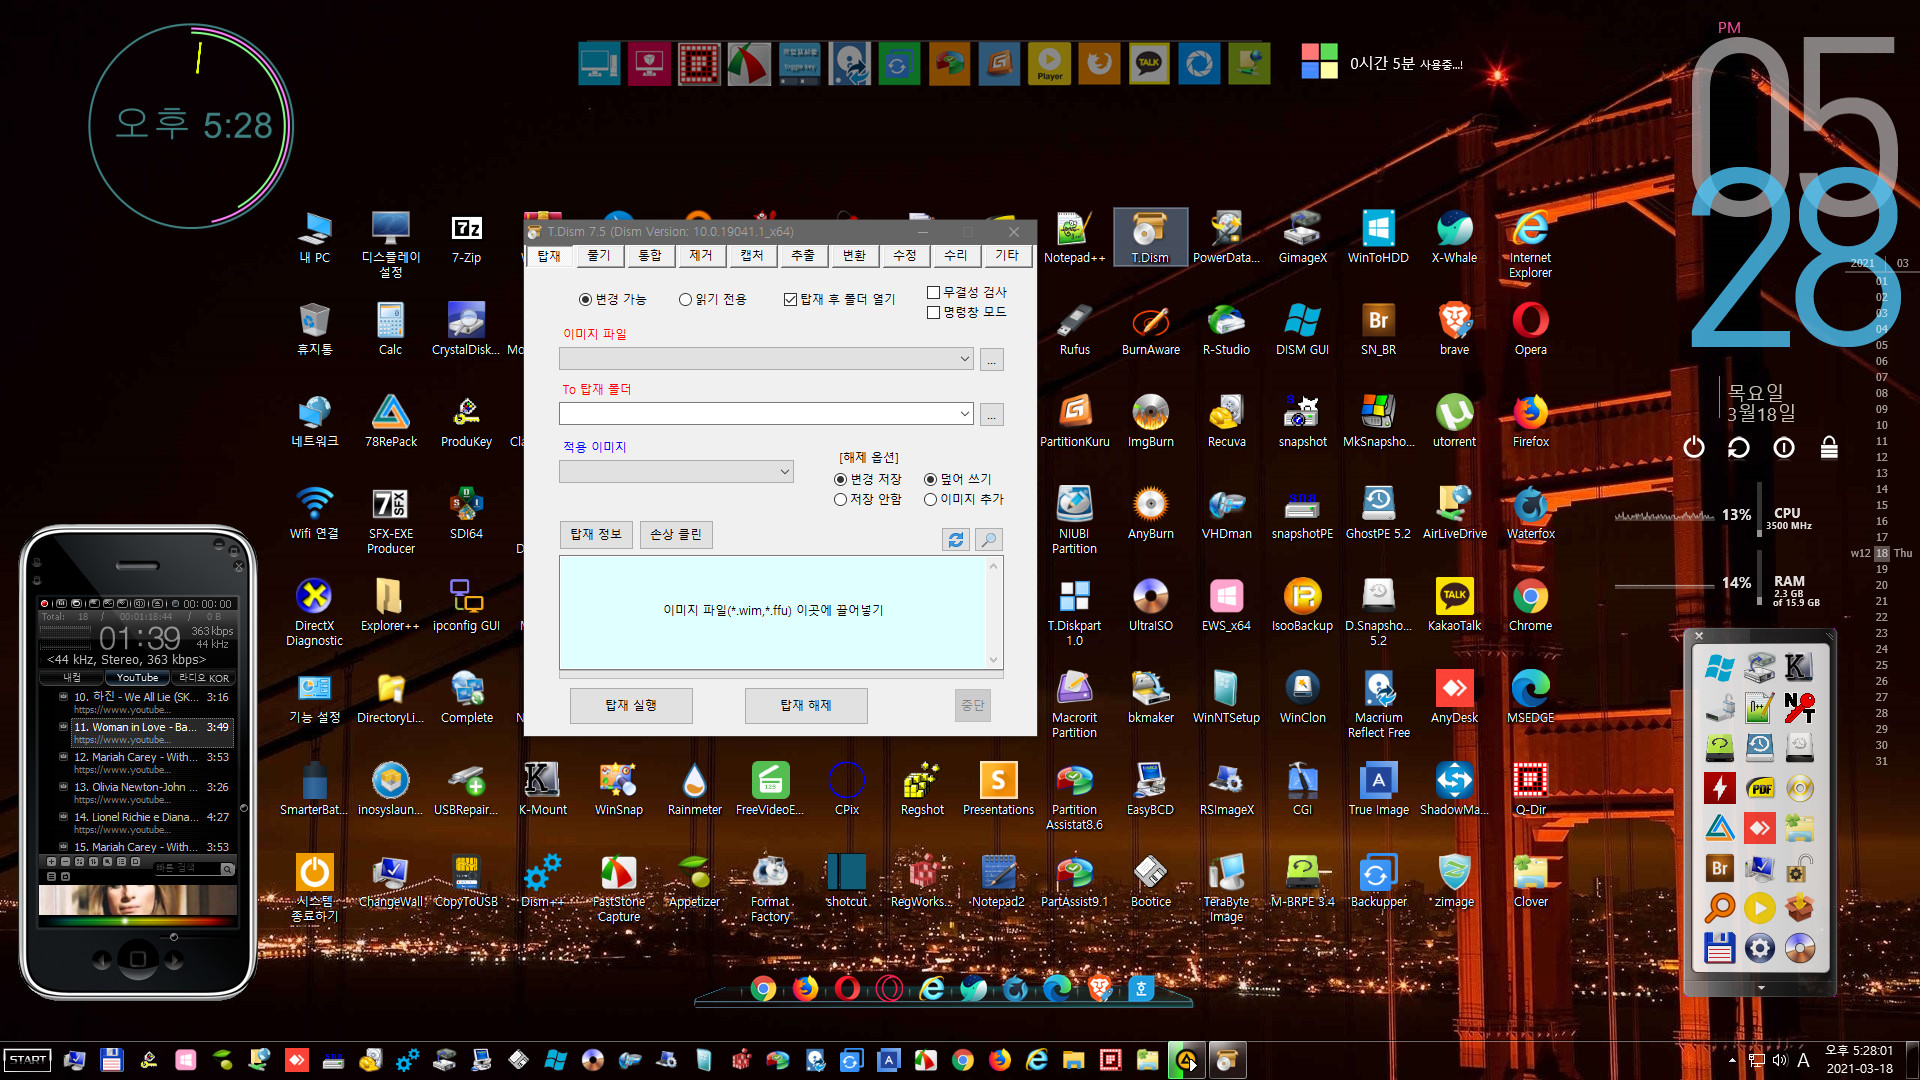Open the UltraISO desktop icon
The width and height of the screenshot is (1920, 1080).
point(1151,607)
